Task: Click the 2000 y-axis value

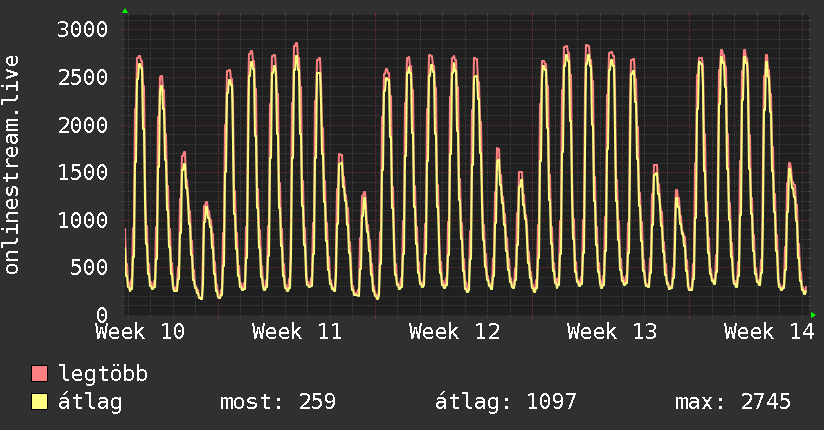Action: tap(83, 125)
